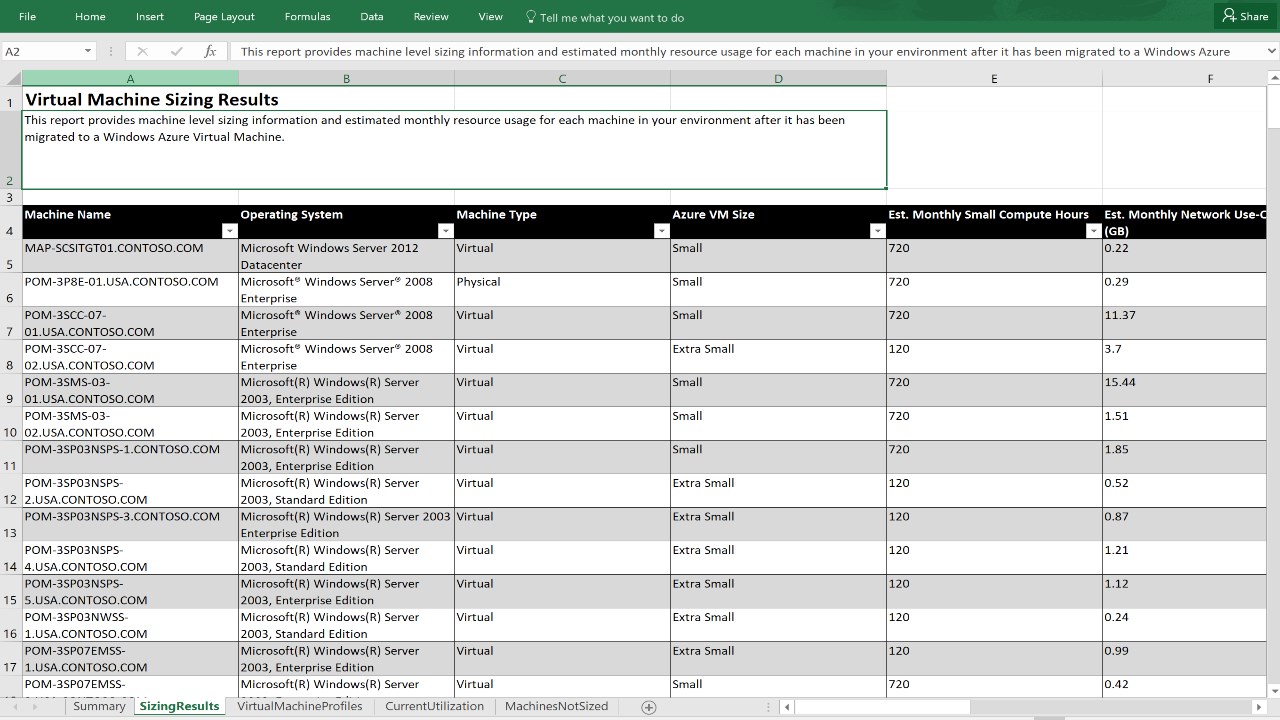The image size is (1280, 720).
Task: Select row 13 header
Action: tap(10, 524)
